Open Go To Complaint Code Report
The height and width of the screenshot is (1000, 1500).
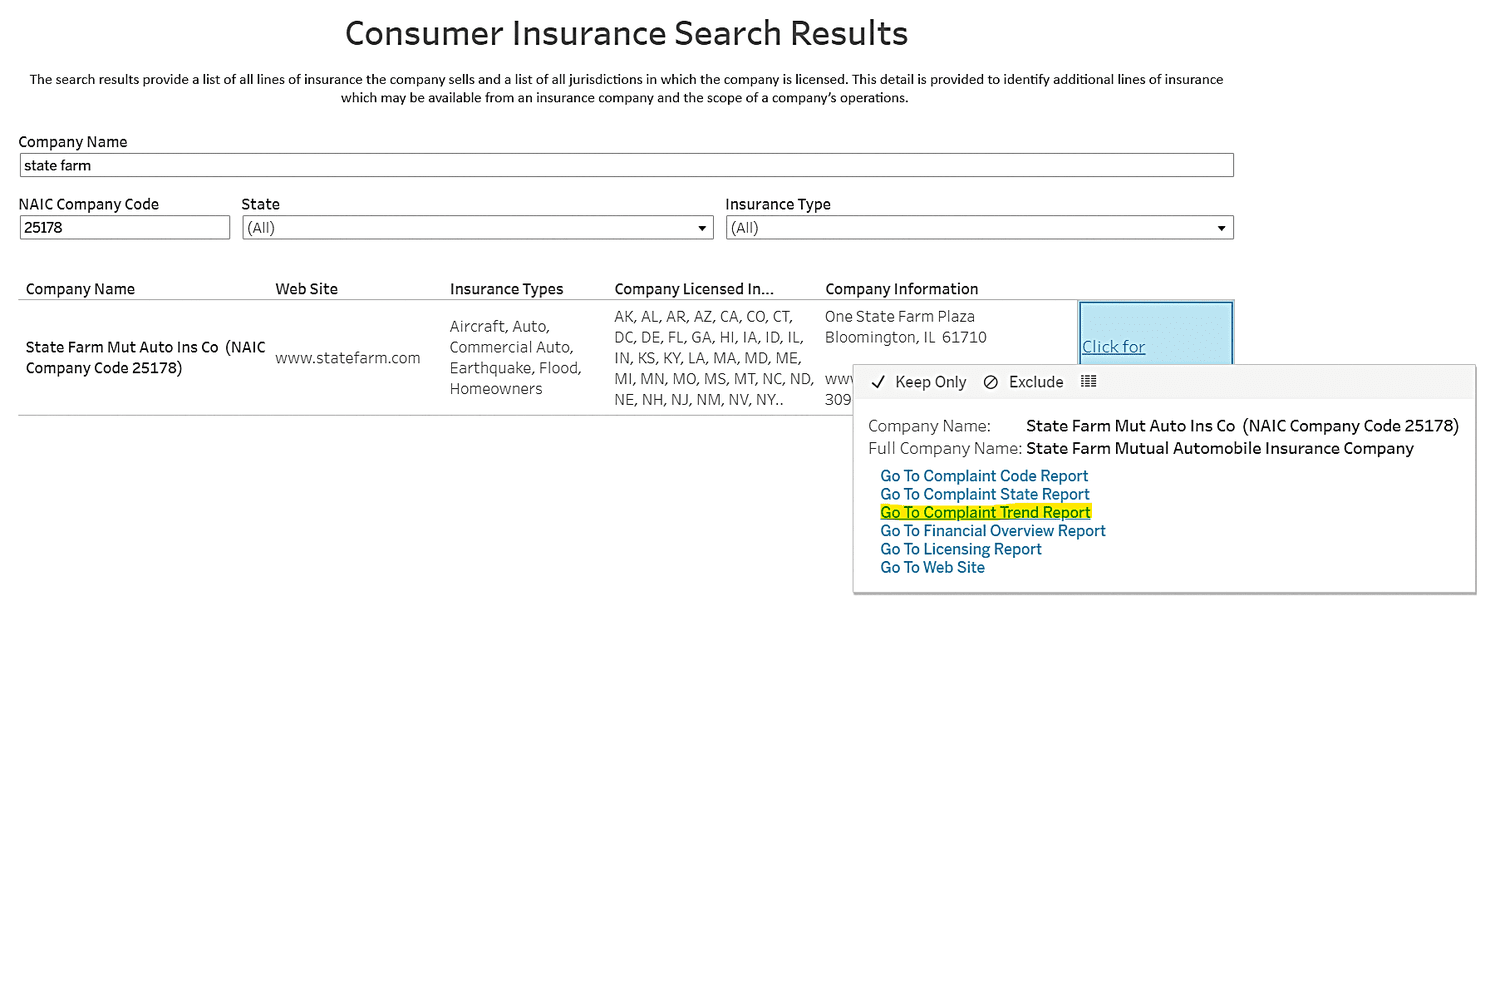(x=984, y=476)
